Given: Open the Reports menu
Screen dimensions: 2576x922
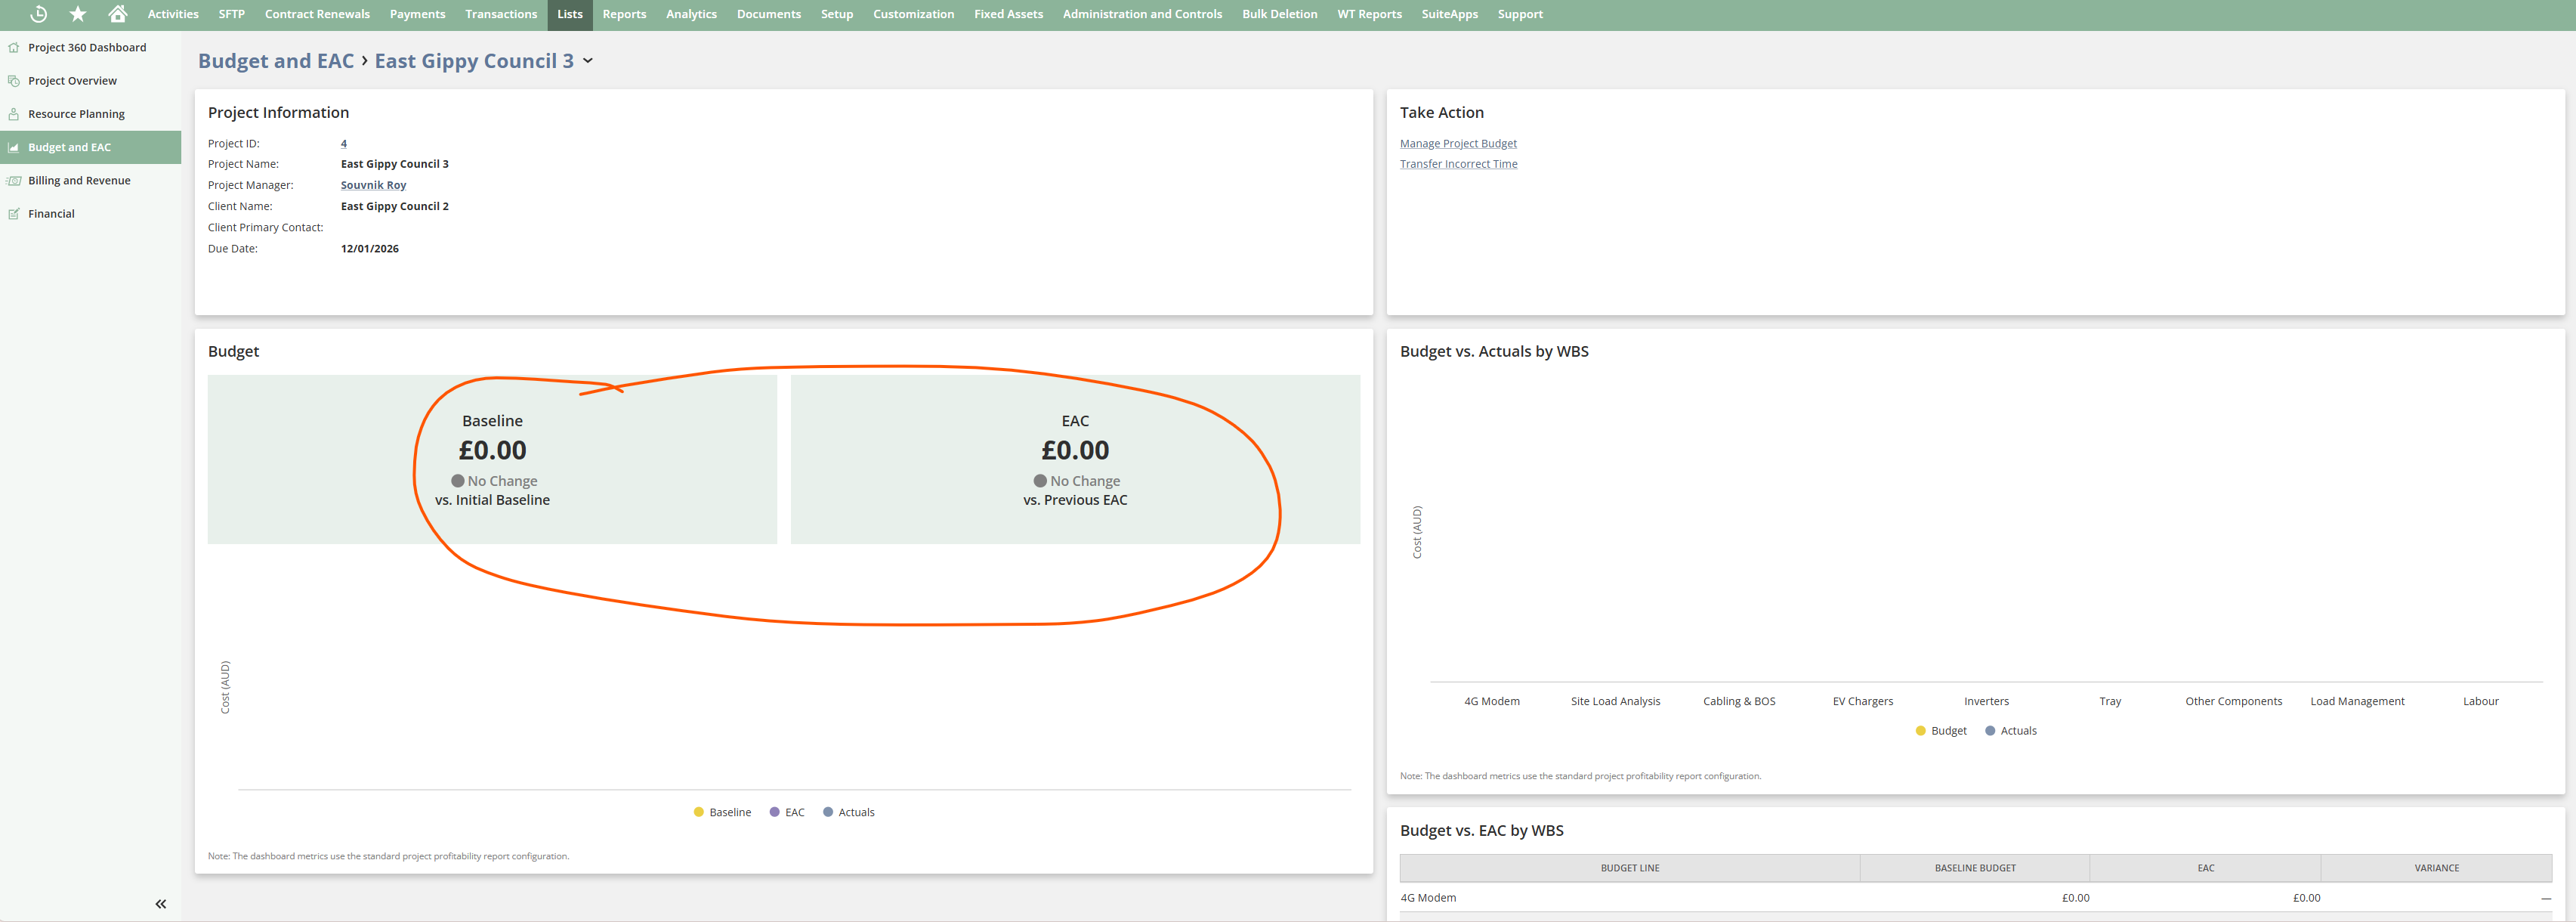Looking at the screenshot, I should [x=624, y=14].
